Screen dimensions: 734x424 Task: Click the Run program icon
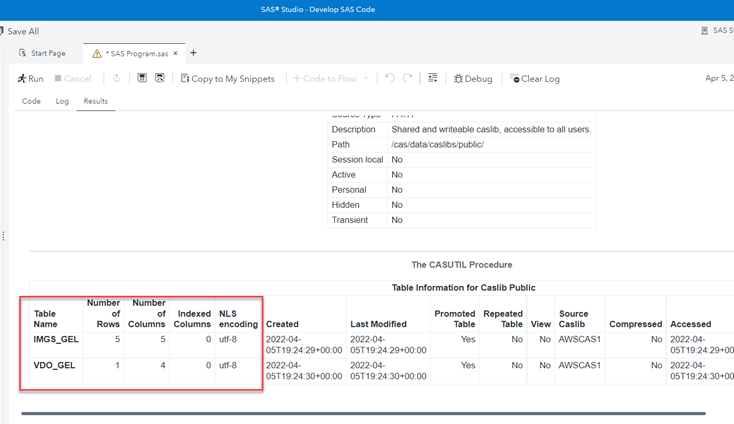click(22, 78)
